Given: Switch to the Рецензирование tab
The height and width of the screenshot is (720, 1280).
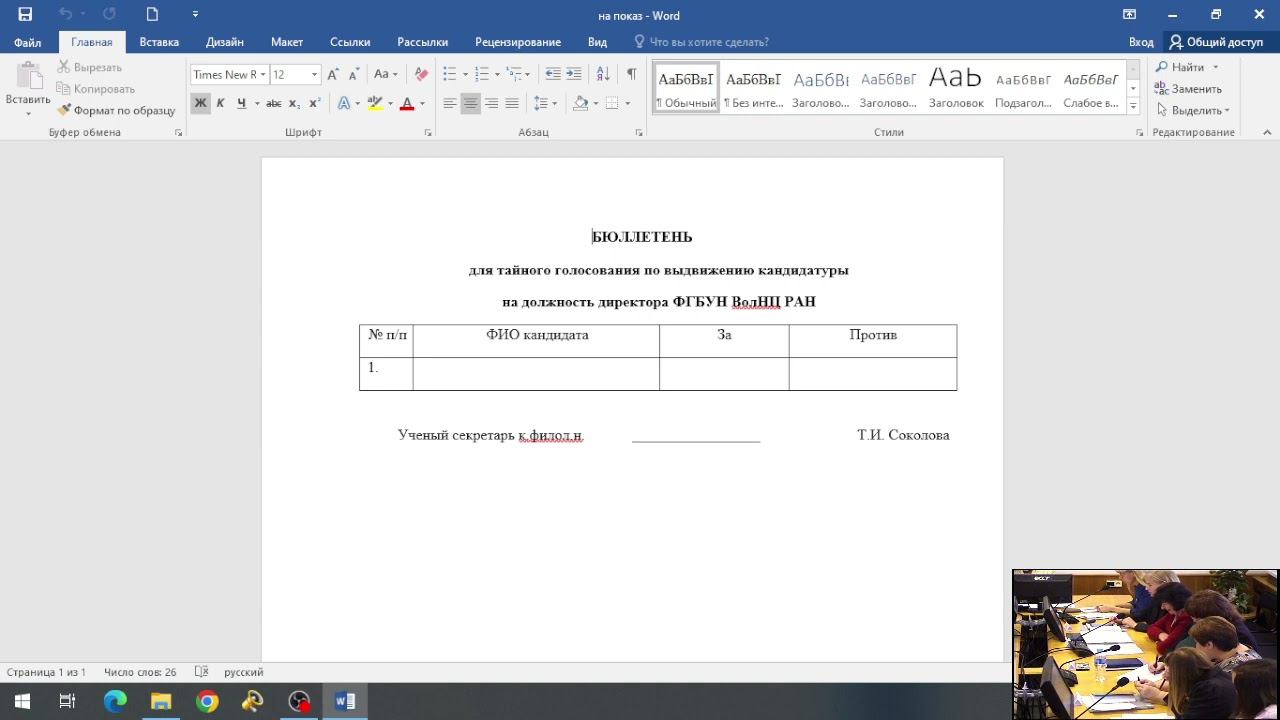Looking at the screenshot, I should coord(518,42).
